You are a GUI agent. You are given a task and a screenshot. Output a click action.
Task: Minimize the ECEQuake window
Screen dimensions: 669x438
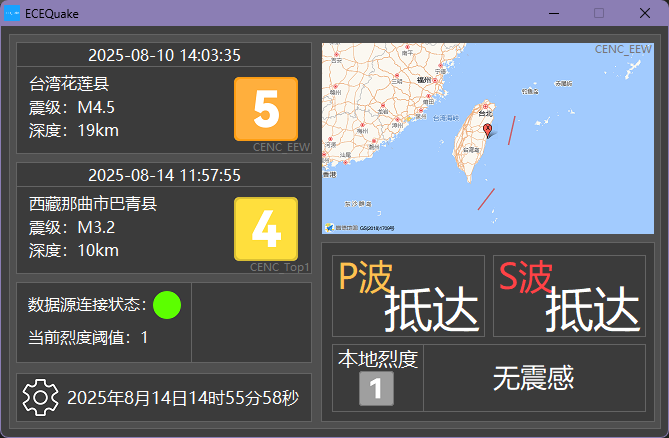point(553,13)
